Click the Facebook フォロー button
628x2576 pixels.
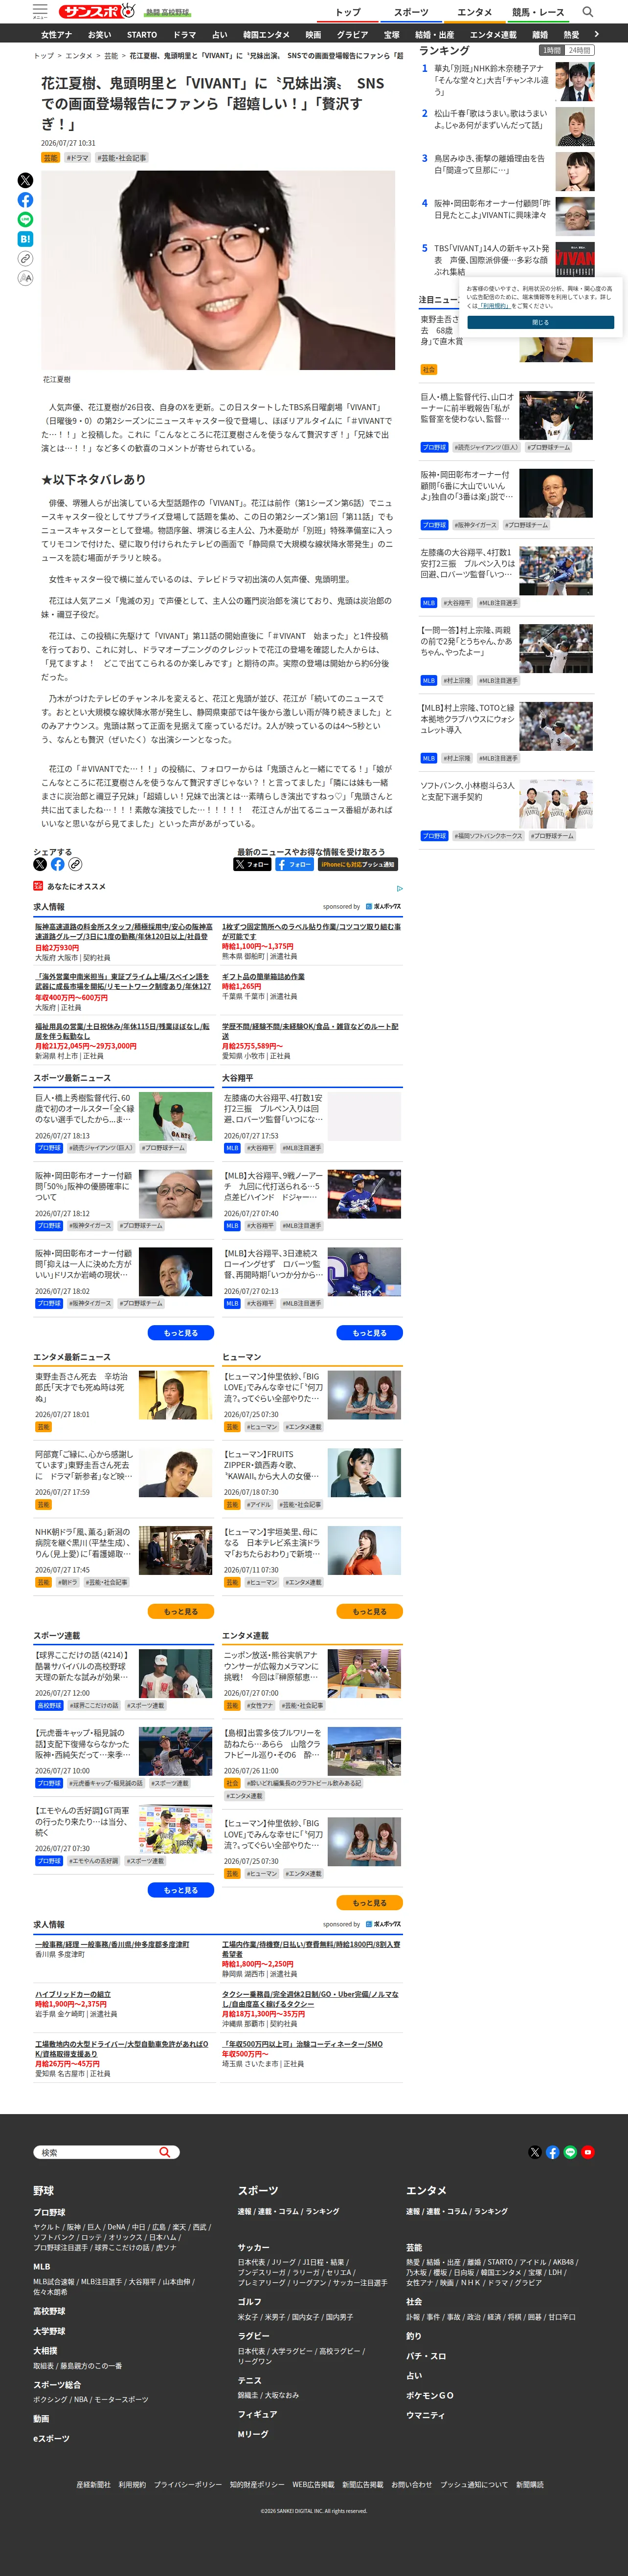click(x=294, y=864)
